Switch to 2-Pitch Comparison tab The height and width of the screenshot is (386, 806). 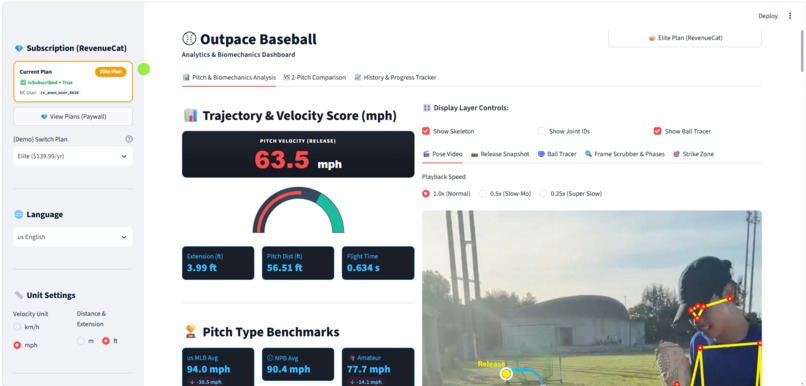[315, 78]
